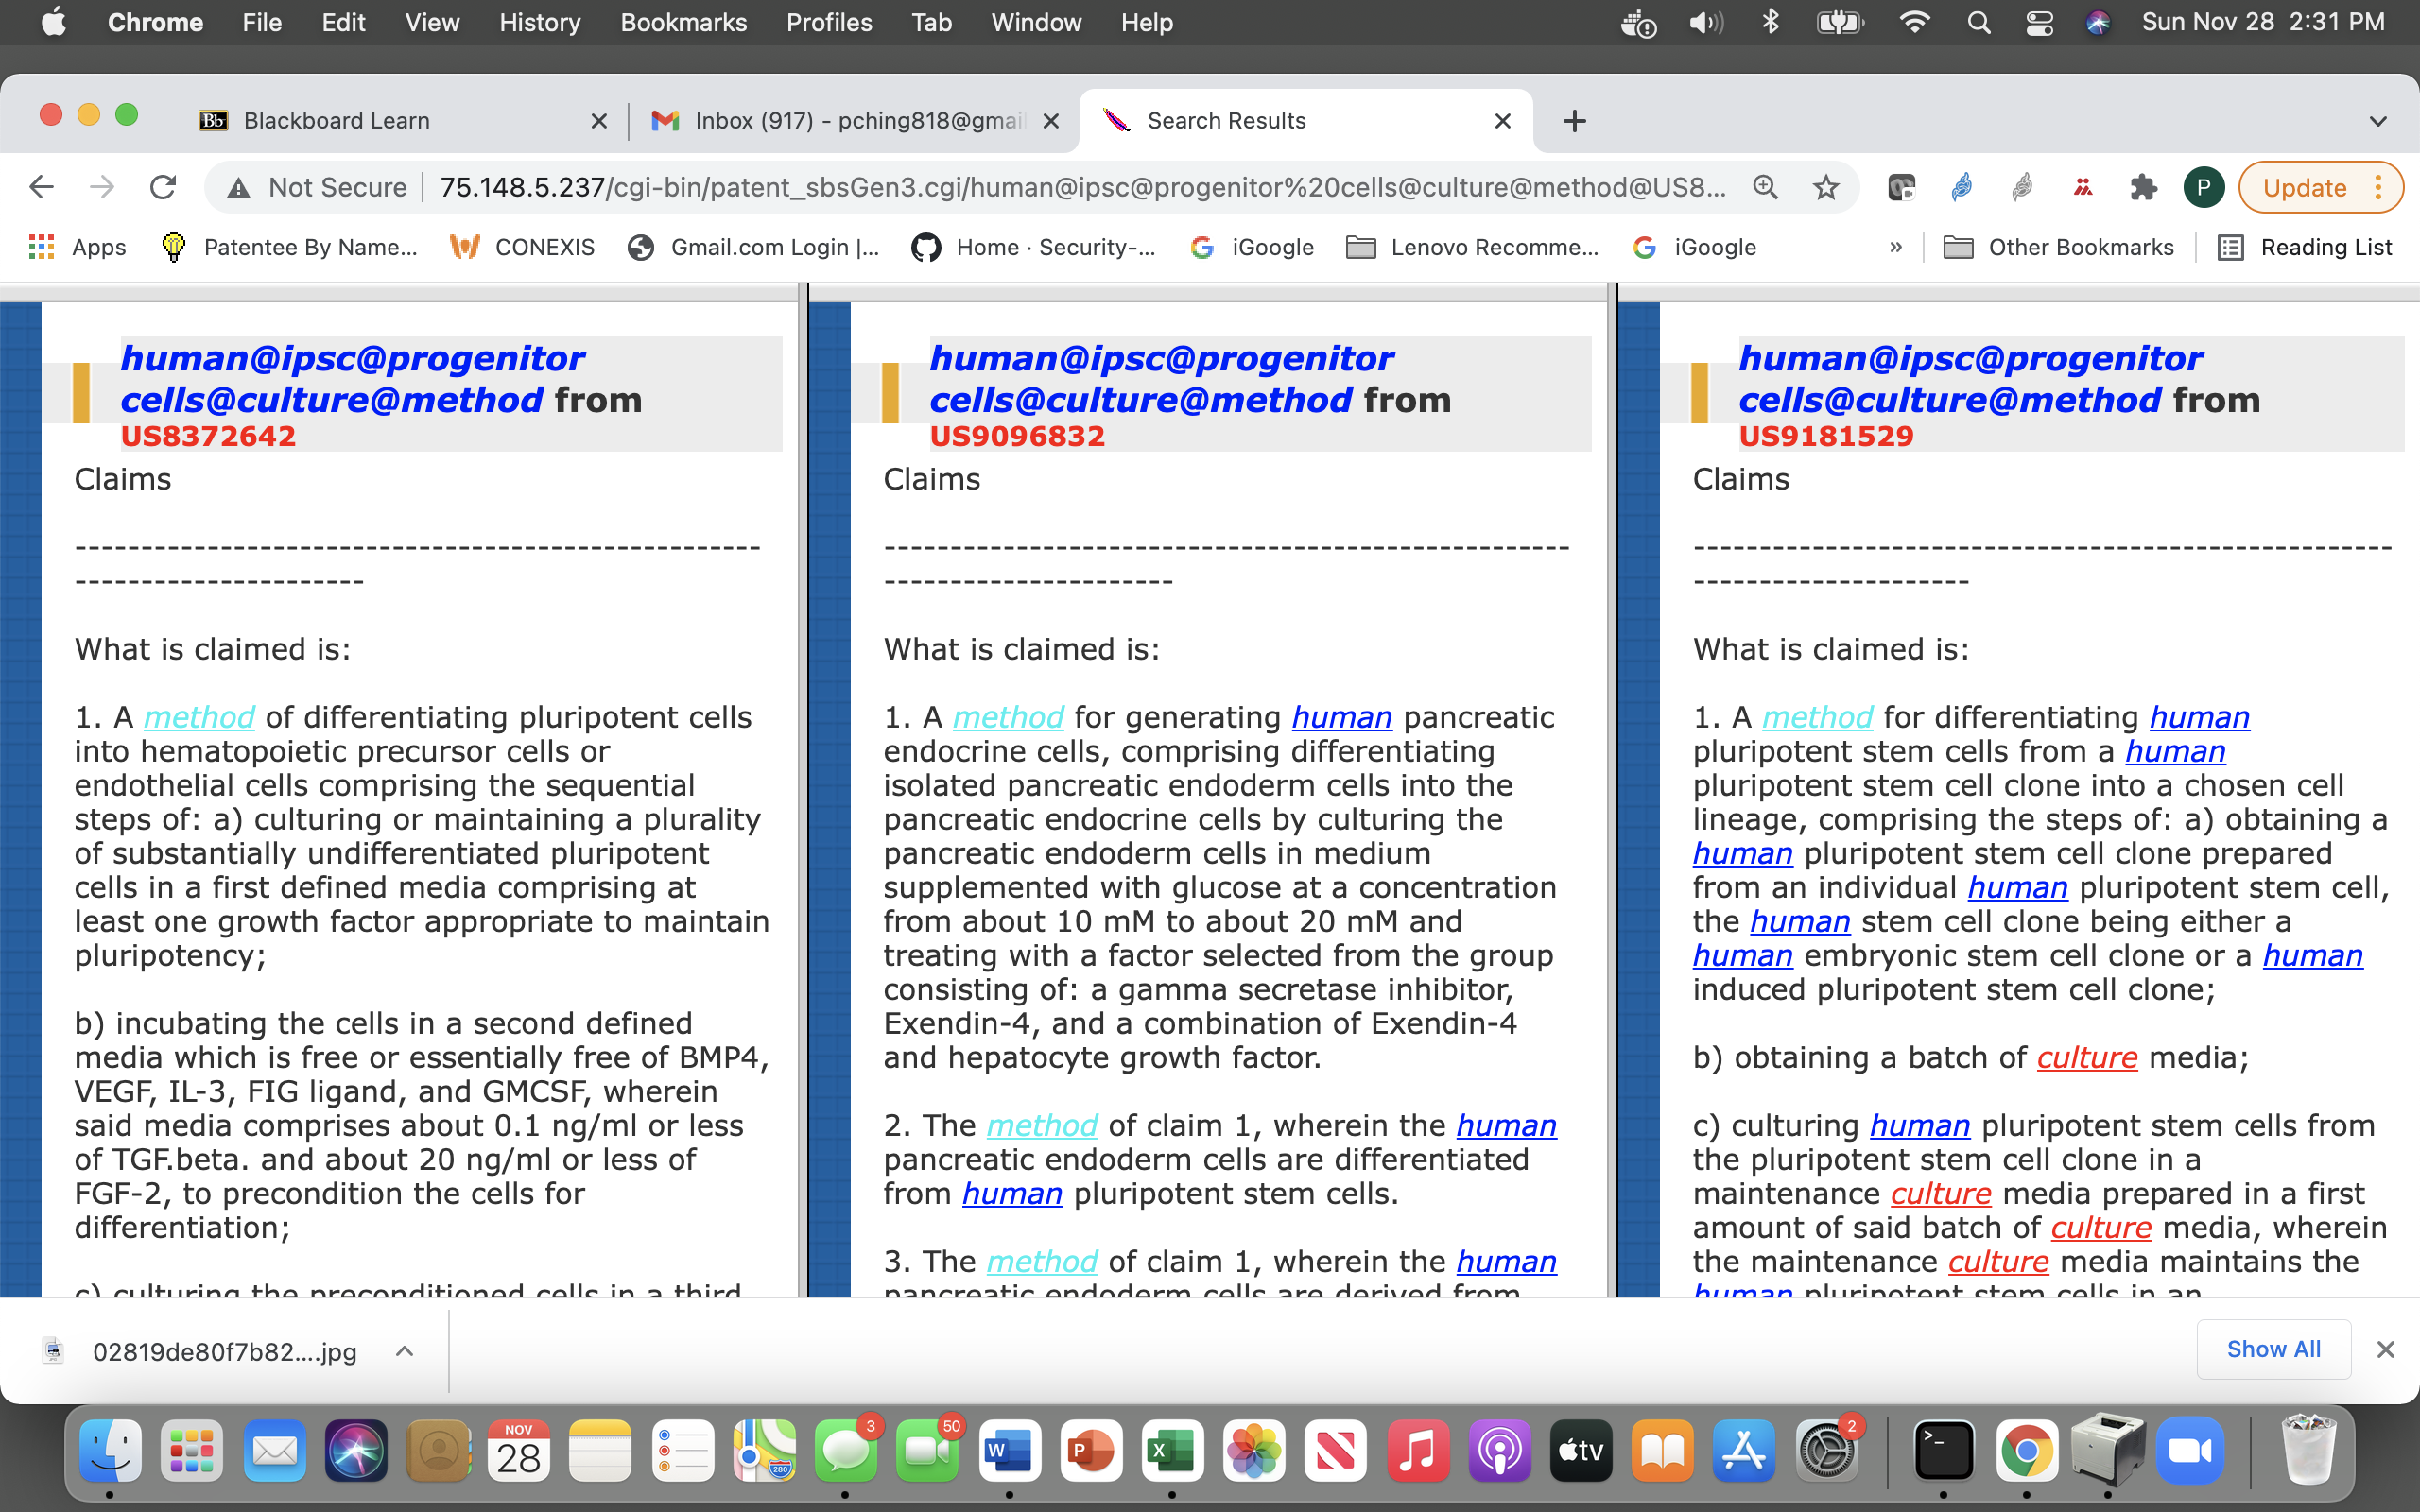Screen dimensions: 2420x1512
Task: Switch to Blackboard Learn tab
Action: coord(400,121)
